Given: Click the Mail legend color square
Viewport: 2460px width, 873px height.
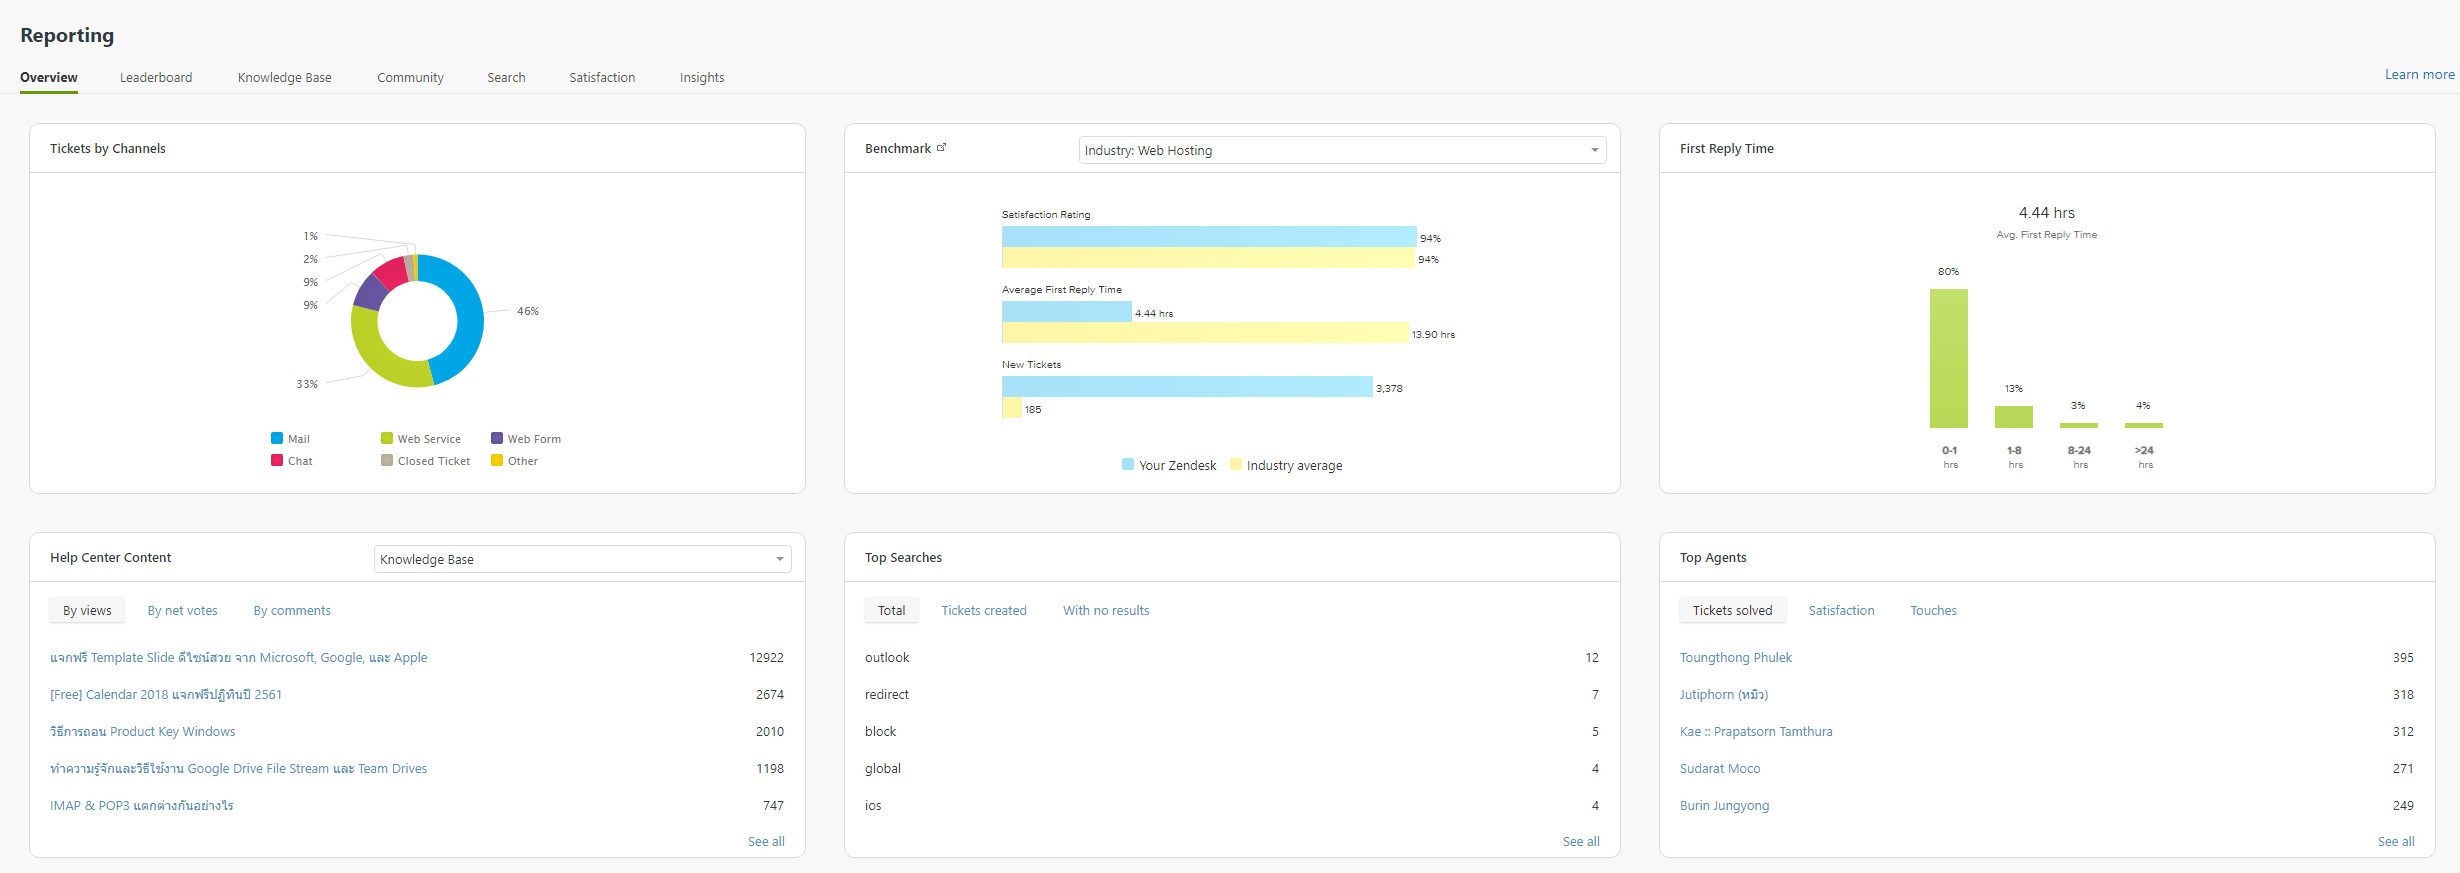Looking at the screenshot, I should pyautogui.click(x=277, y=438).
